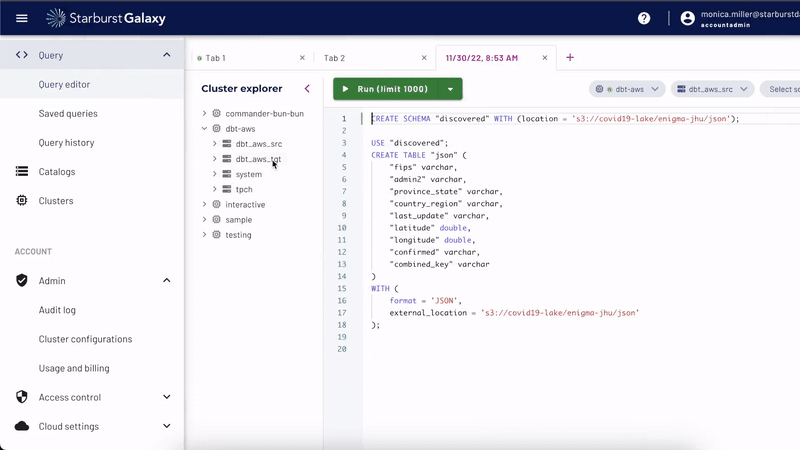Click the Admin shield check icon
This screenshot has height=450, width=800.
pos(21,280)
